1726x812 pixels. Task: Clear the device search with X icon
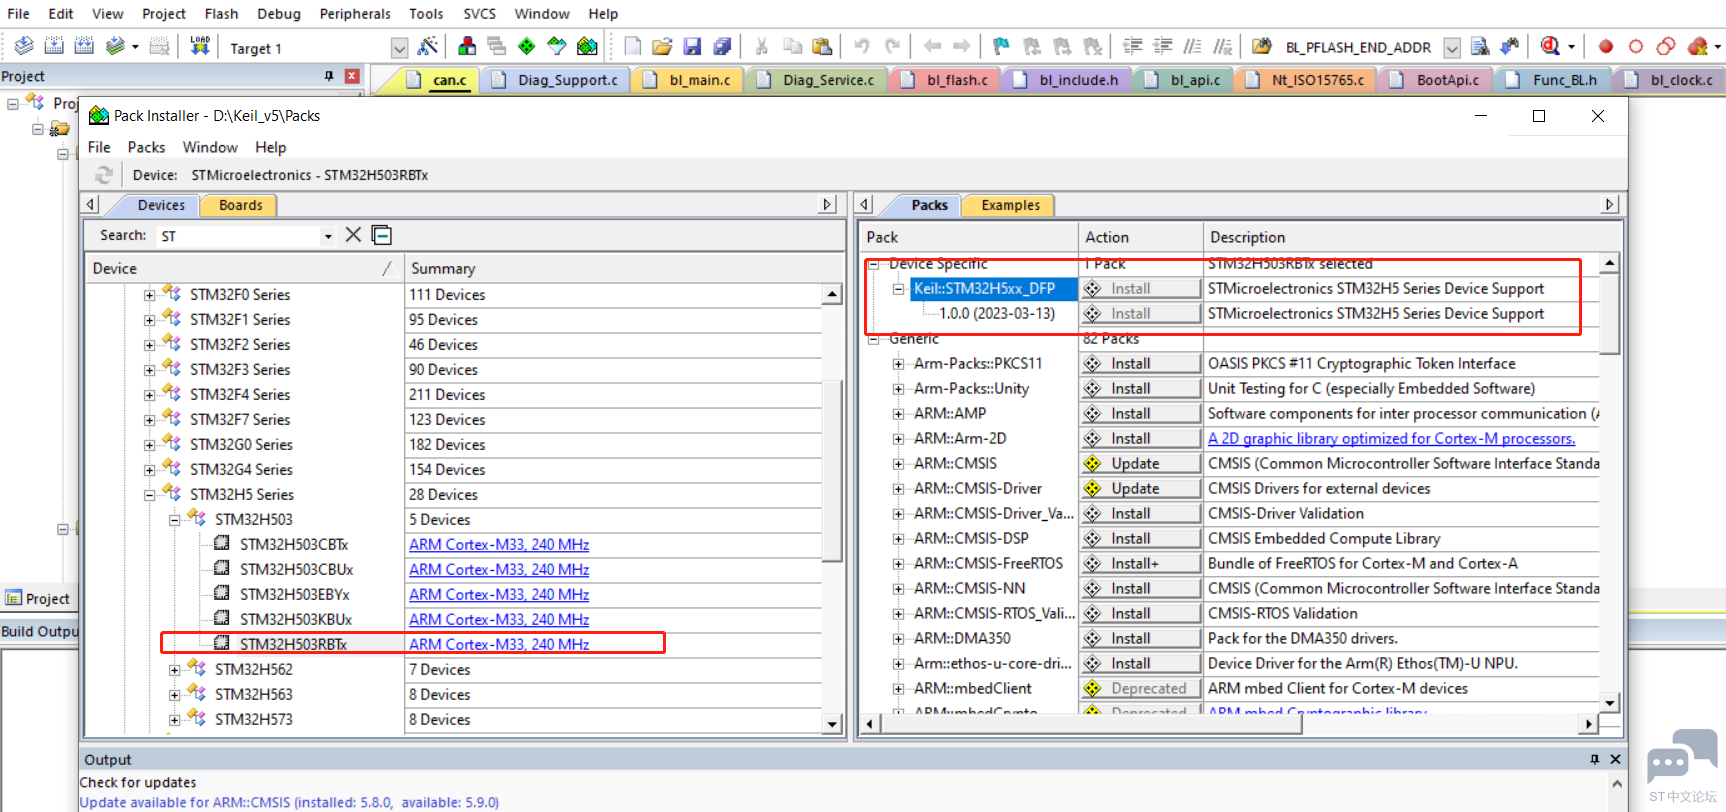(353, 235)
